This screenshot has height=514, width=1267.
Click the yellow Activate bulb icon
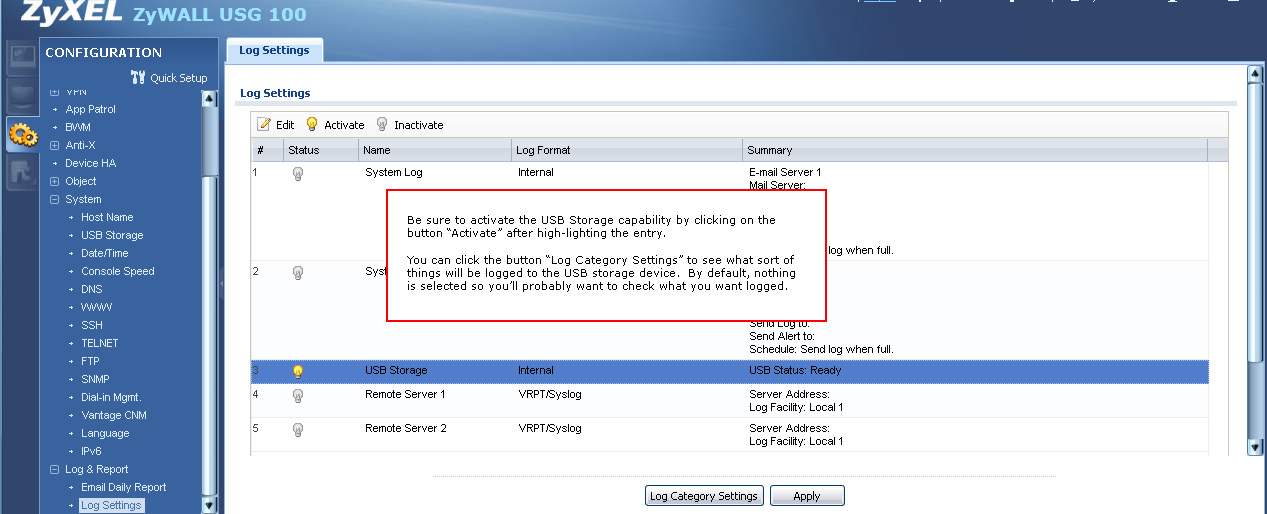[x=312, y=125]
